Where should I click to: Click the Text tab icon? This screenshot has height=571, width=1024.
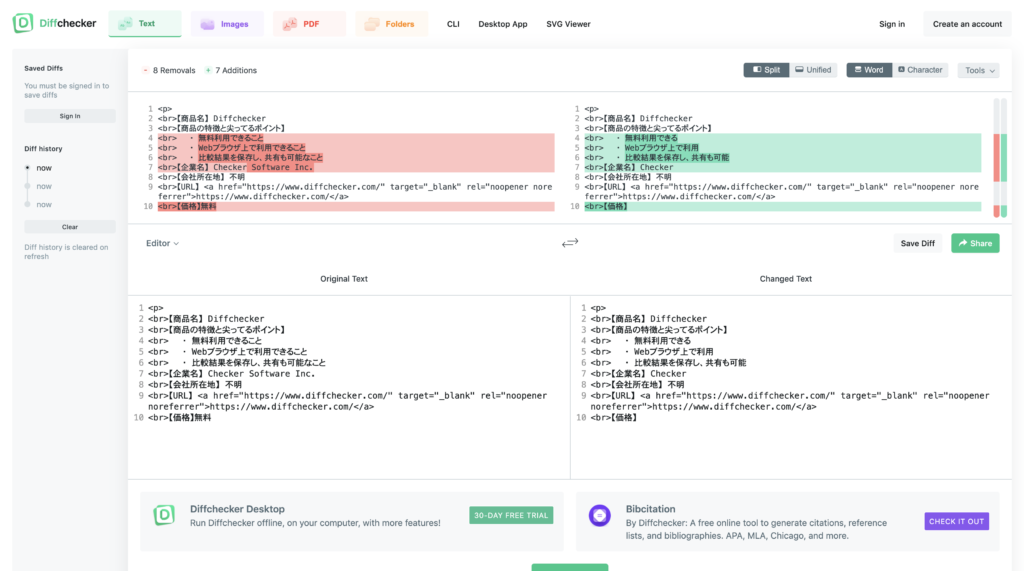point(125,24)
